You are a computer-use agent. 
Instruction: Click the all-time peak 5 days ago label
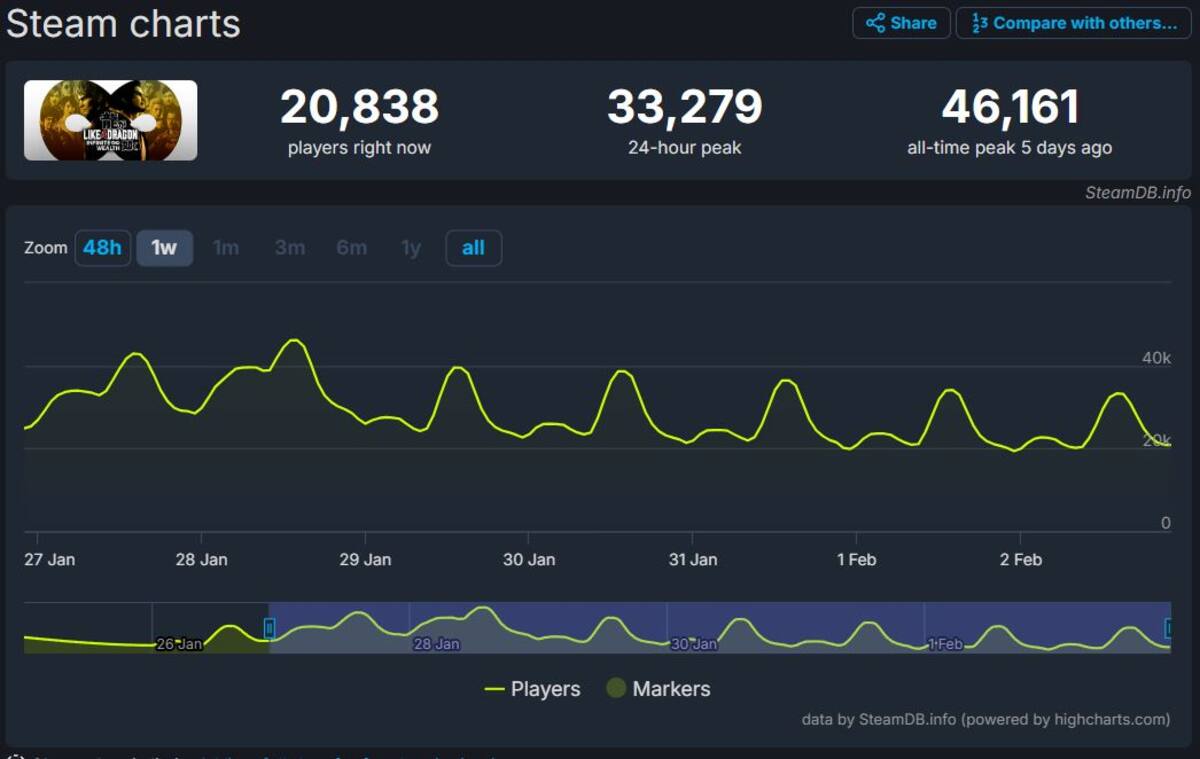coord(1009,148)
